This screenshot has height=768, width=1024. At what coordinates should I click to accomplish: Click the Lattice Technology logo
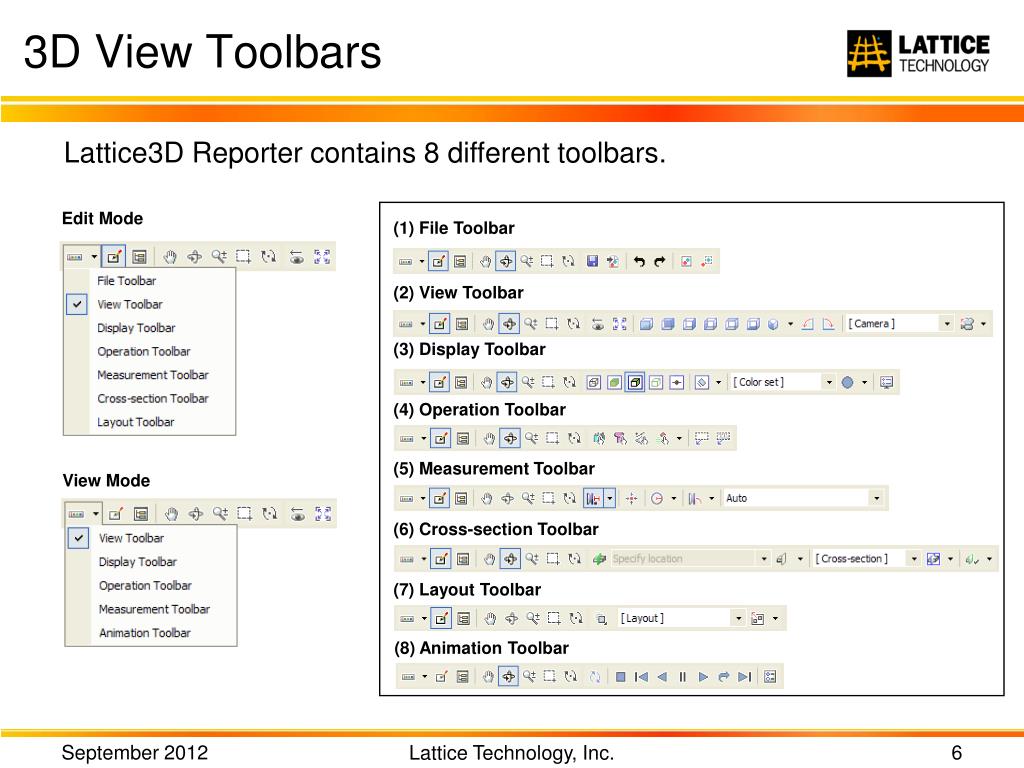pyautogui.click(x=918, y=54)
